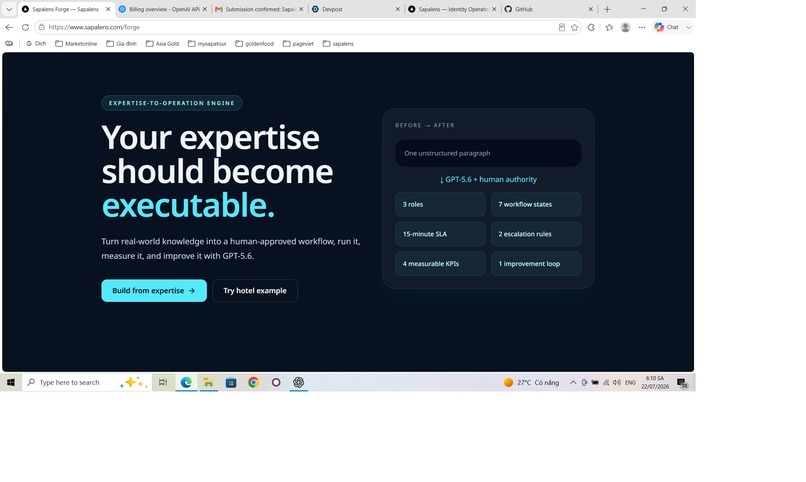Image resolution: width=806 pixels, height=482 pixels.
Task: Click the 1 improvement loop card
Action: tap(536, 264)
